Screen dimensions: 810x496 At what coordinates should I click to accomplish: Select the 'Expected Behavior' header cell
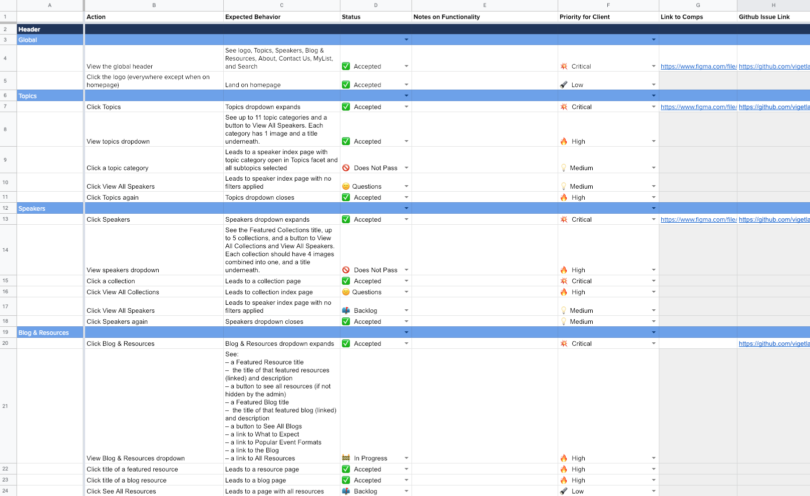click(x=282, y=17)
